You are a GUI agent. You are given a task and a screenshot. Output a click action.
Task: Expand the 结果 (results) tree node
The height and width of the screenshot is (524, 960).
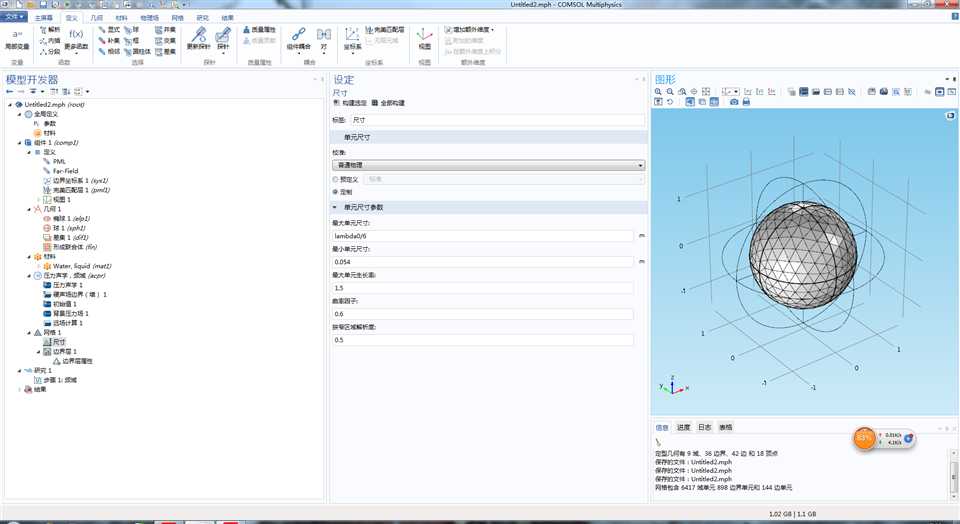click(20, 389)
